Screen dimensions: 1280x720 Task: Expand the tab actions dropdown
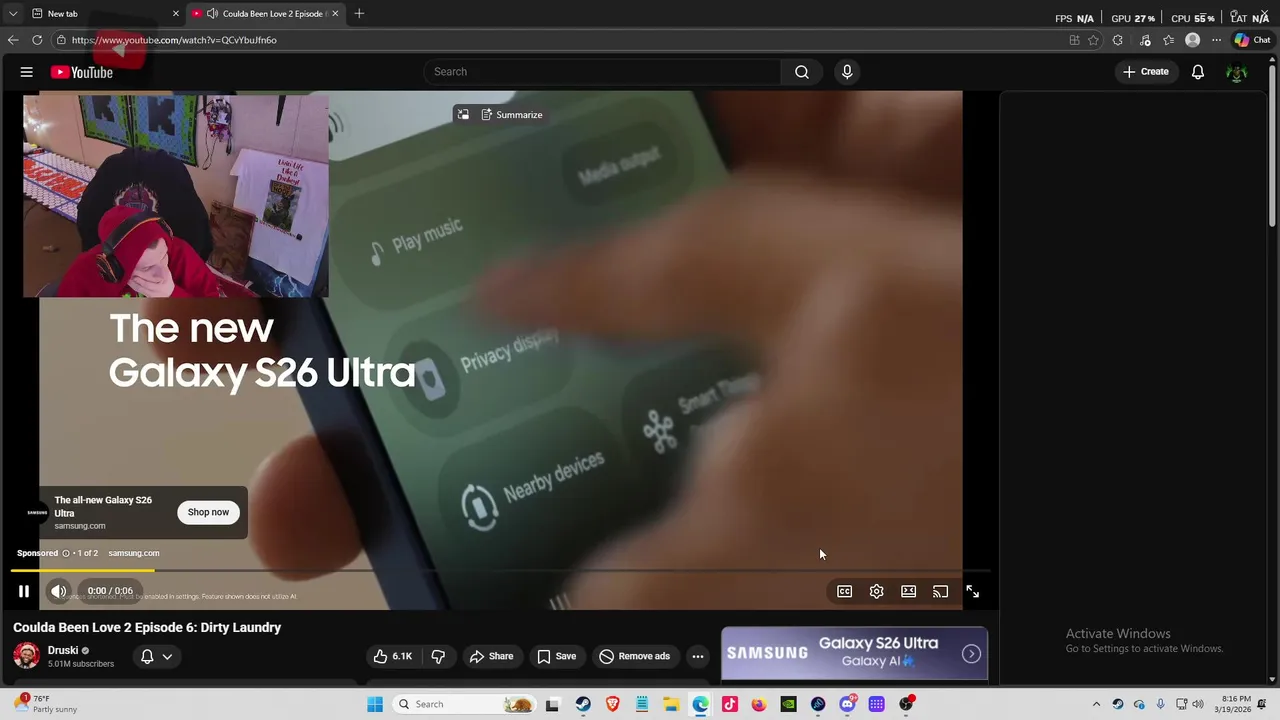tap(13, 14)
